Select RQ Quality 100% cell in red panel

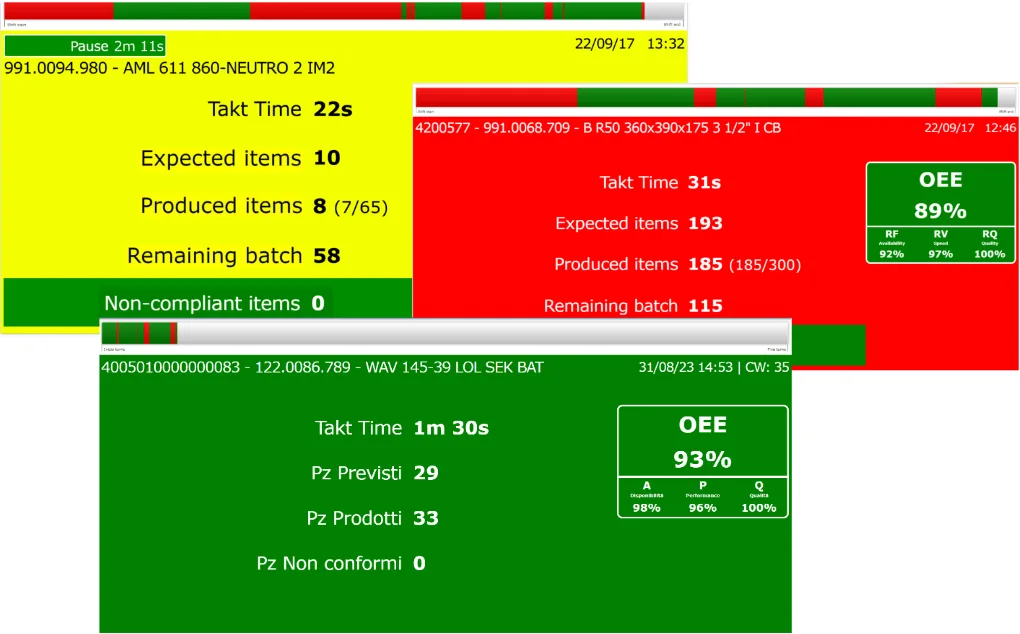click(x=989, y=244)
